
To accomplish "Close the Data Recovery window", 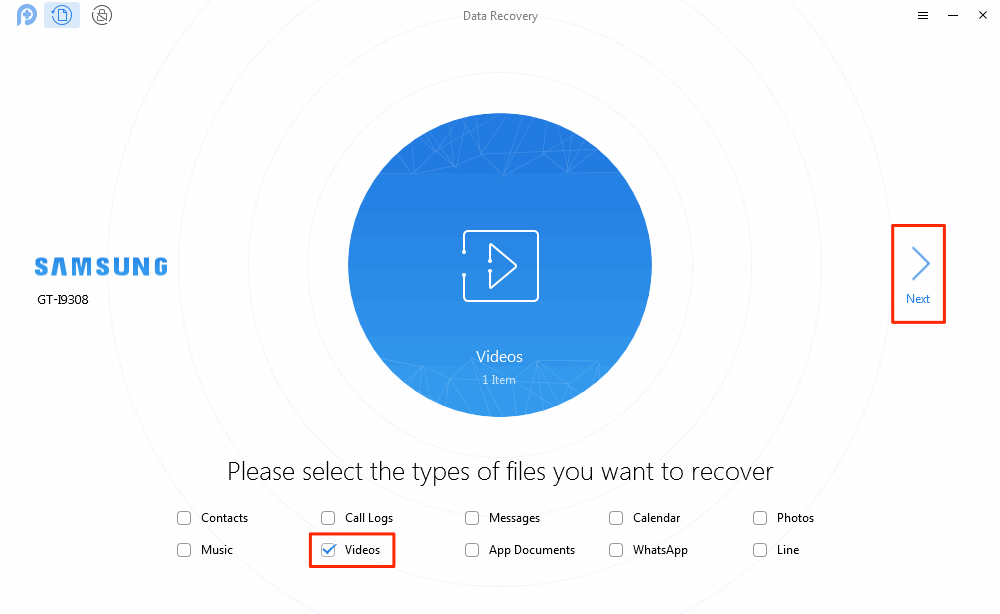I will click(x=983, y=15).
